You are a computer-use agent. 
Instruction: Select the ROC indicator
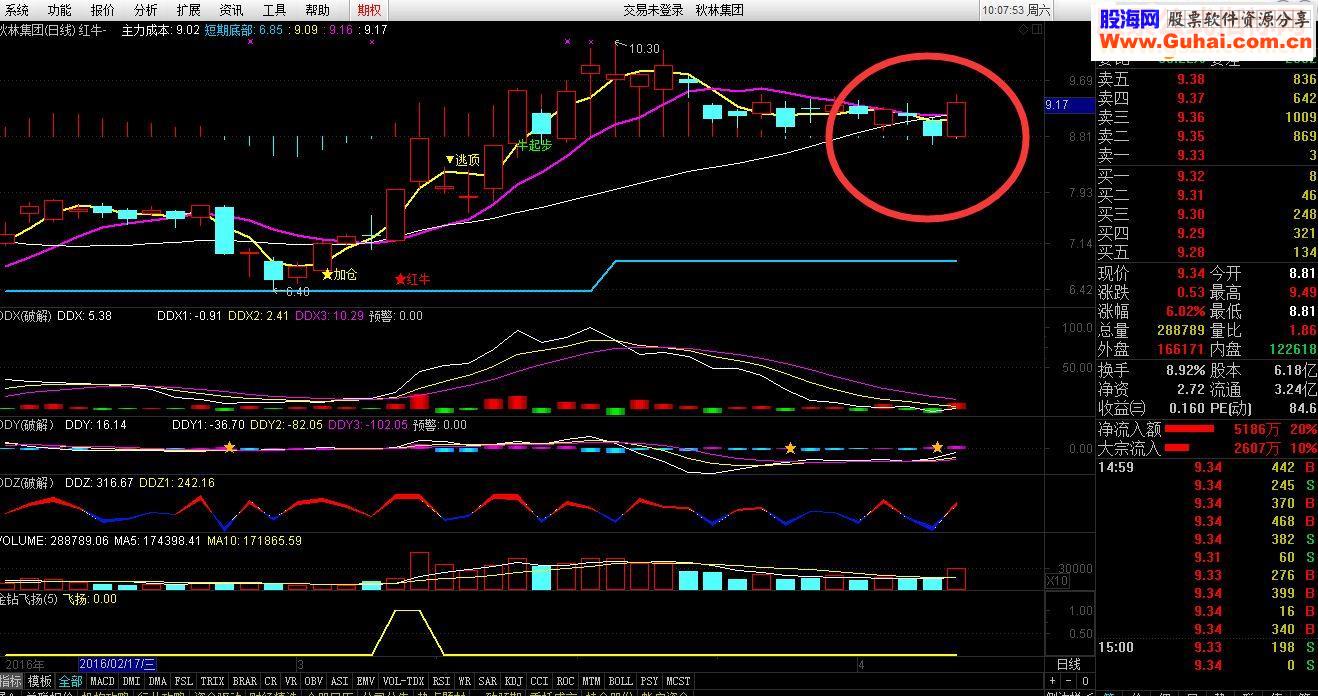click(x=566, y=682)
